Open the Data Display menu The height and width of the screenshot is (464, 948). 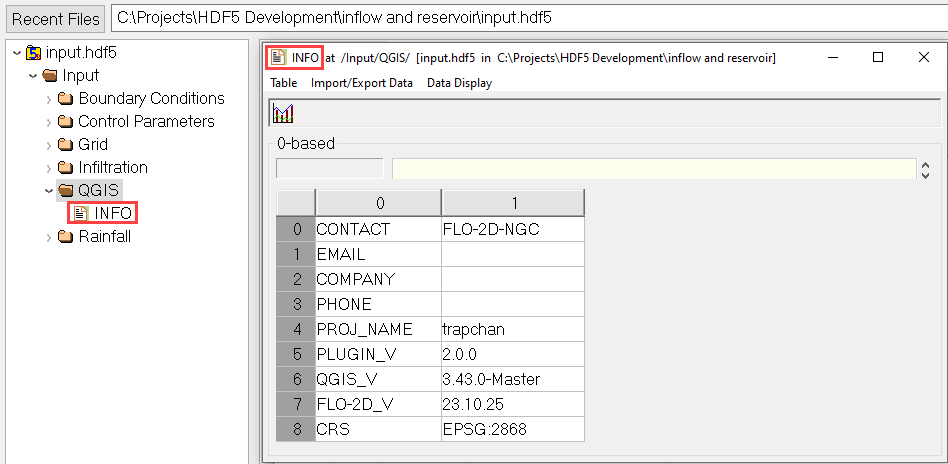tap(459, 83)
